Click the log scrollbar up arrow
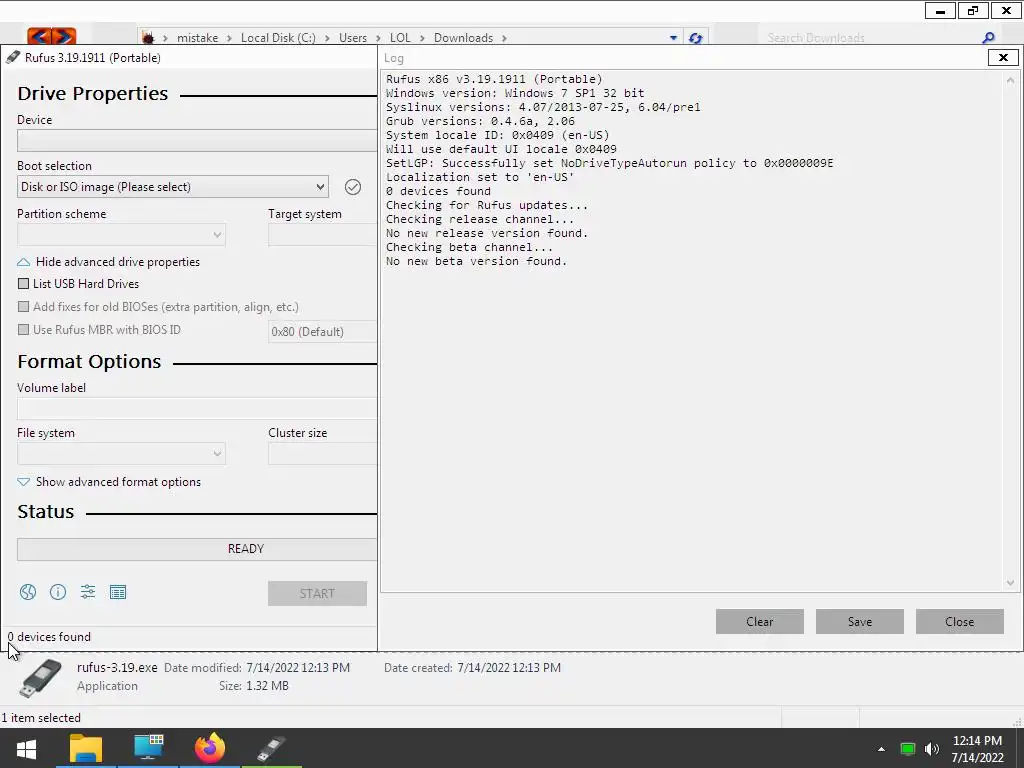Image resolution: width=1024 pixels, height=768 pixels. tap(1010, 80)
